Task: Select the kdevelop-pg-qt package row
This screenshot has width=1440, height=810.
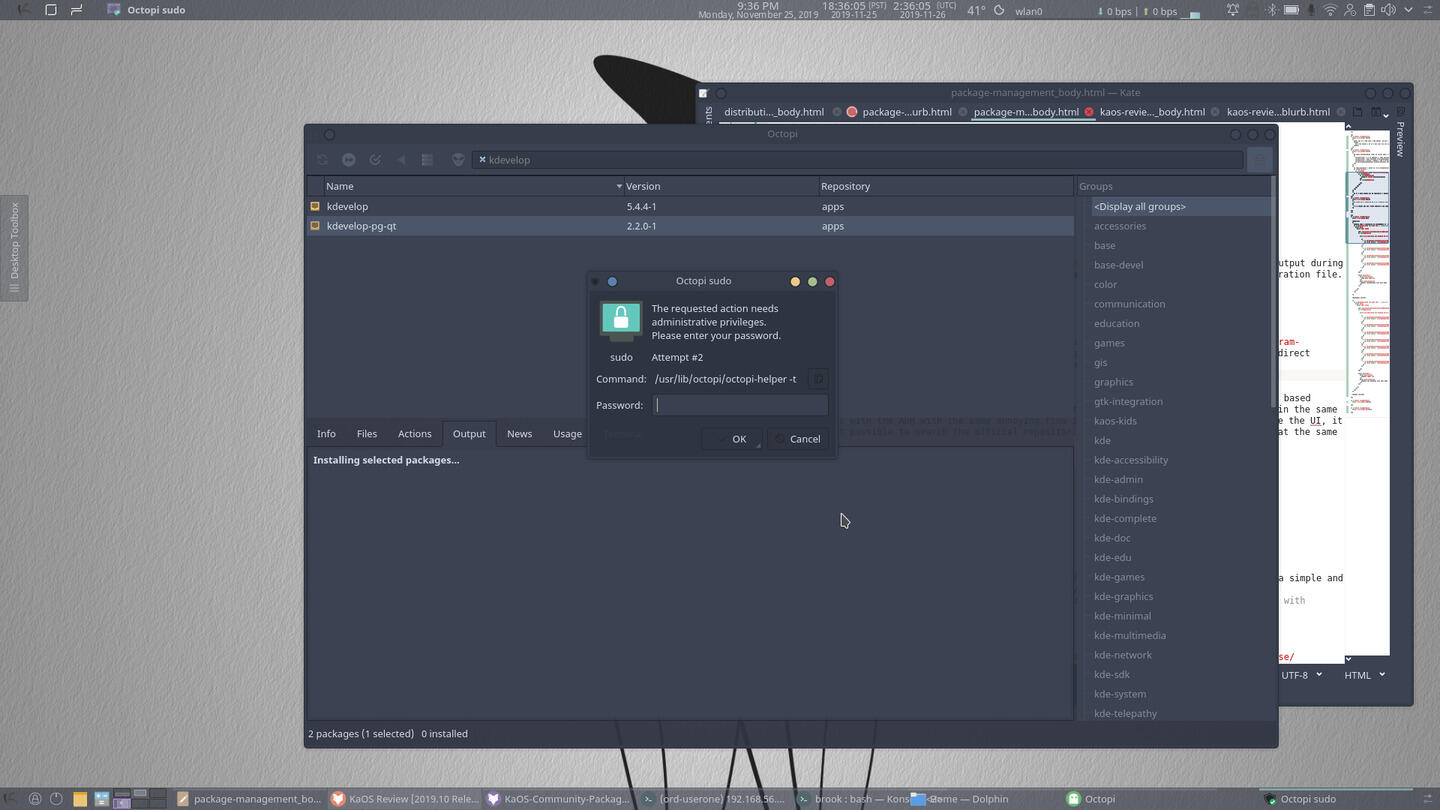Action: (x=690, y=226)
